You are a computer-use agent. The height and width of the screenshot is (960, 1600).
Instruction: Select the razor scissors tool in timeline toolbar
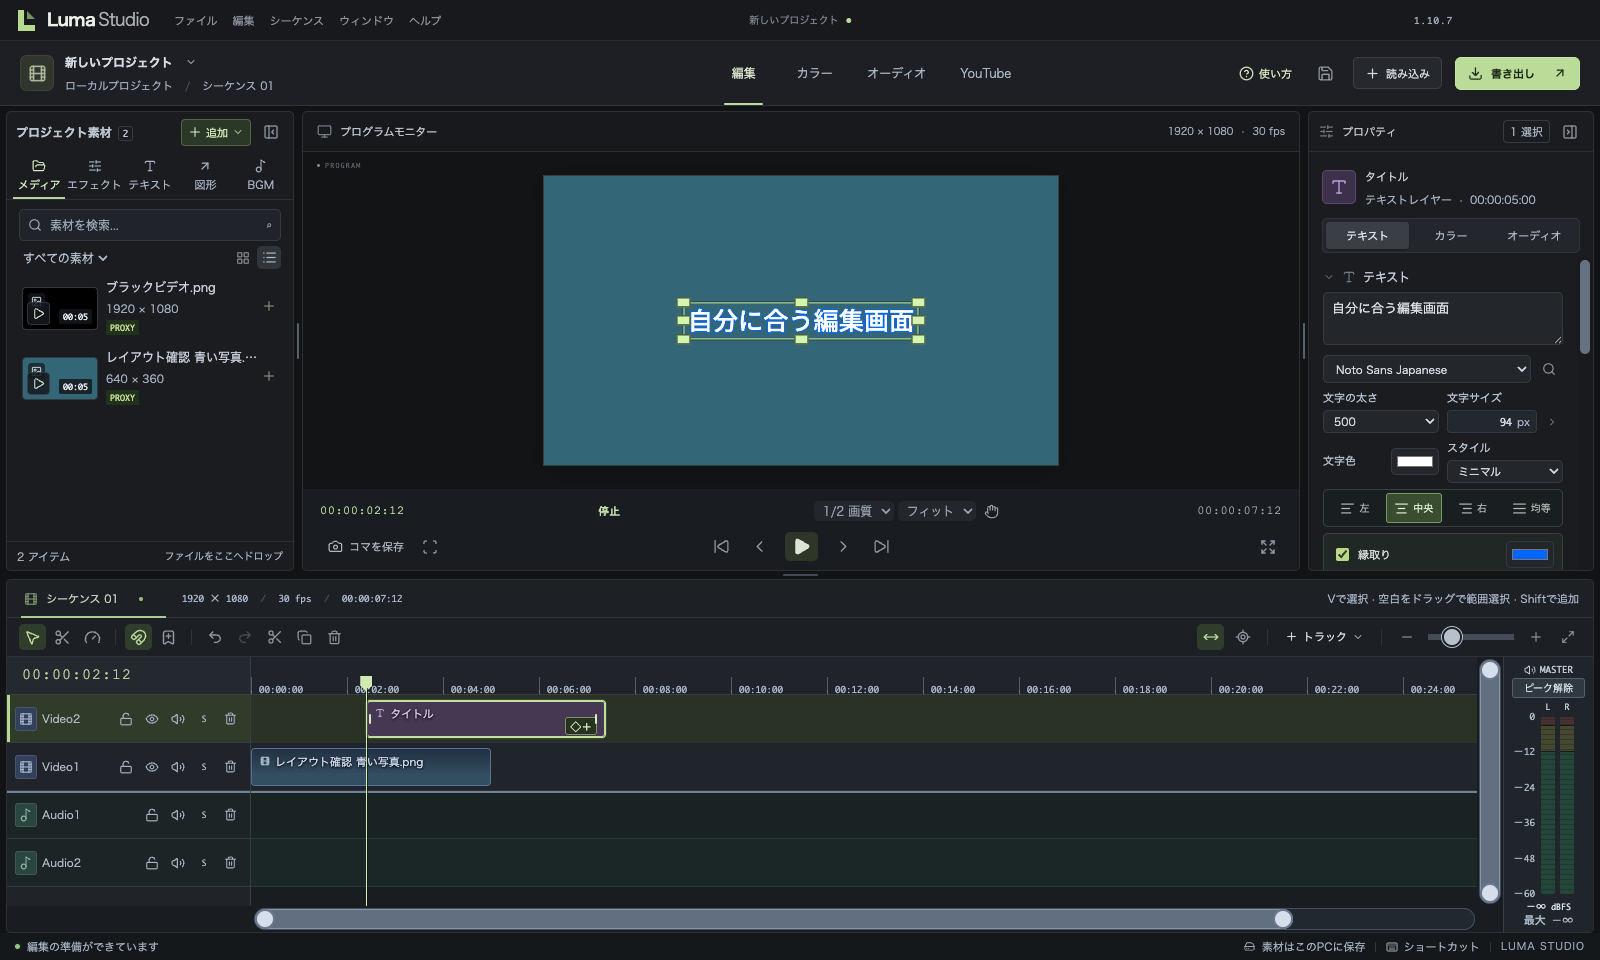tap(62, 637)
